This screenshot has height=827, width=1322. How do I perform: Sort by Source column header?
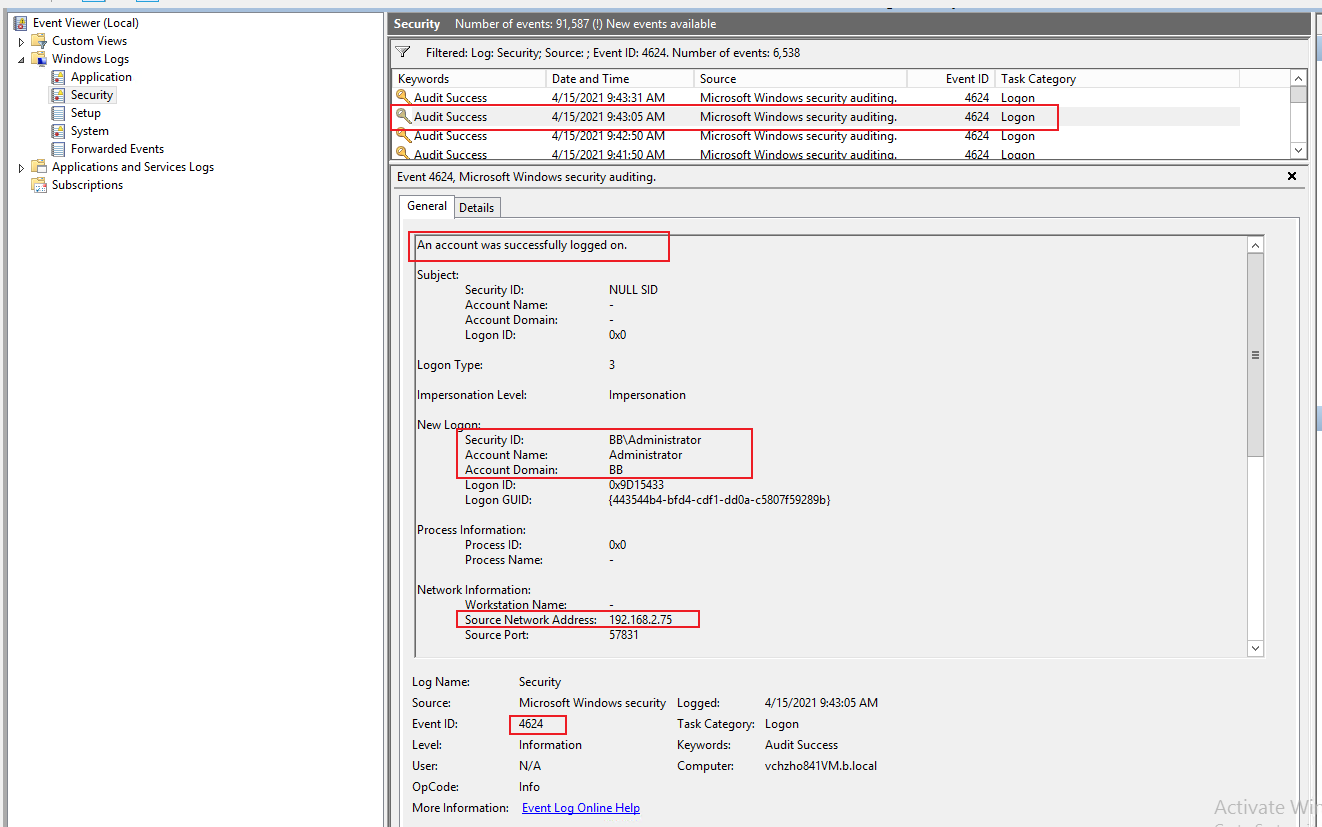coord(800,78)
